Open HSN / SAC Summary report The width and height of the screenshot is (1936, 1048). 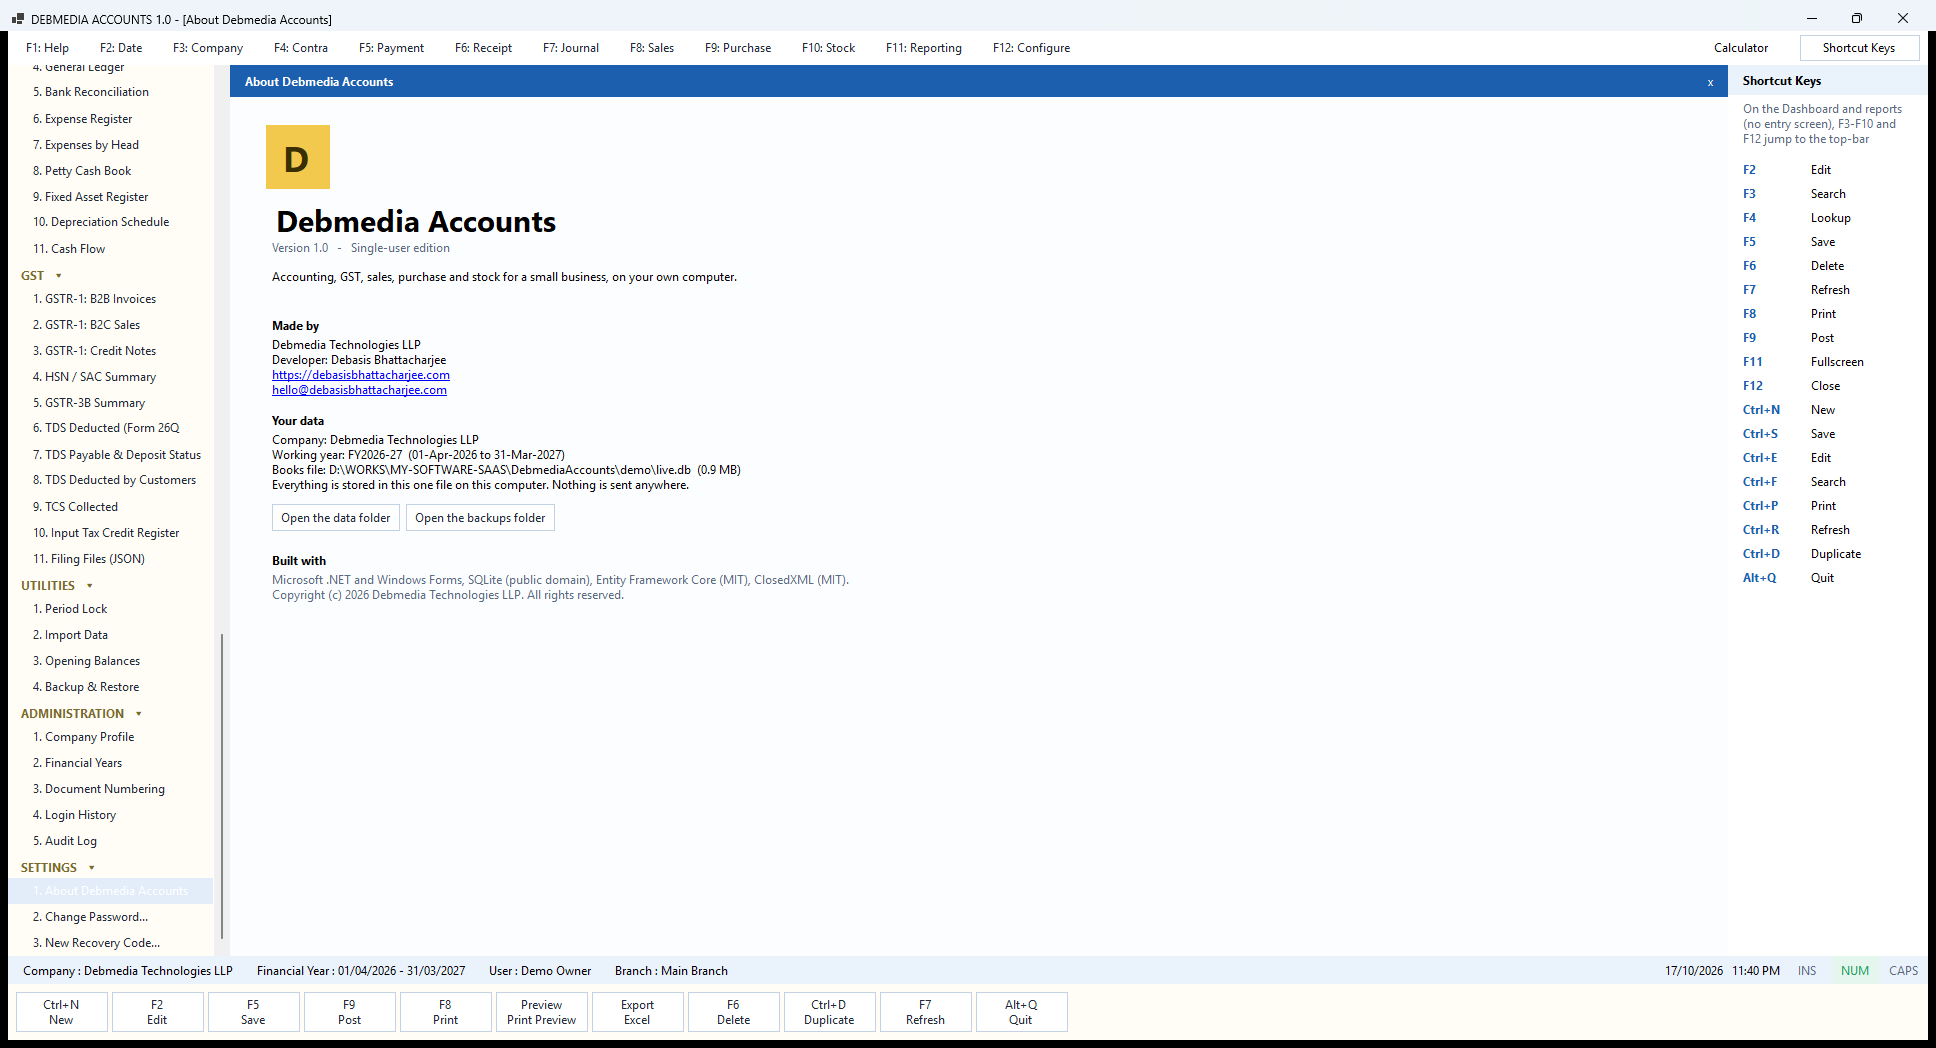click(95, 377)
